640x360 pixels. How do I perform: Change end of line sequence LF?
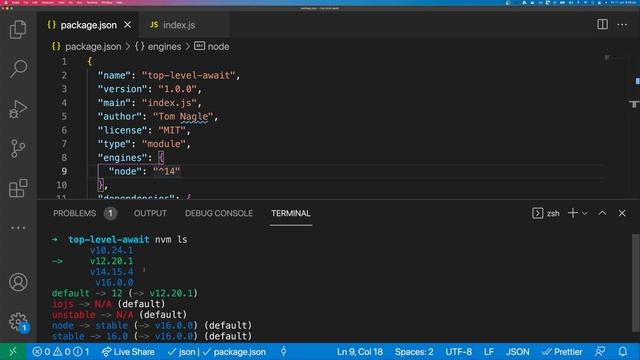point(489,351)
